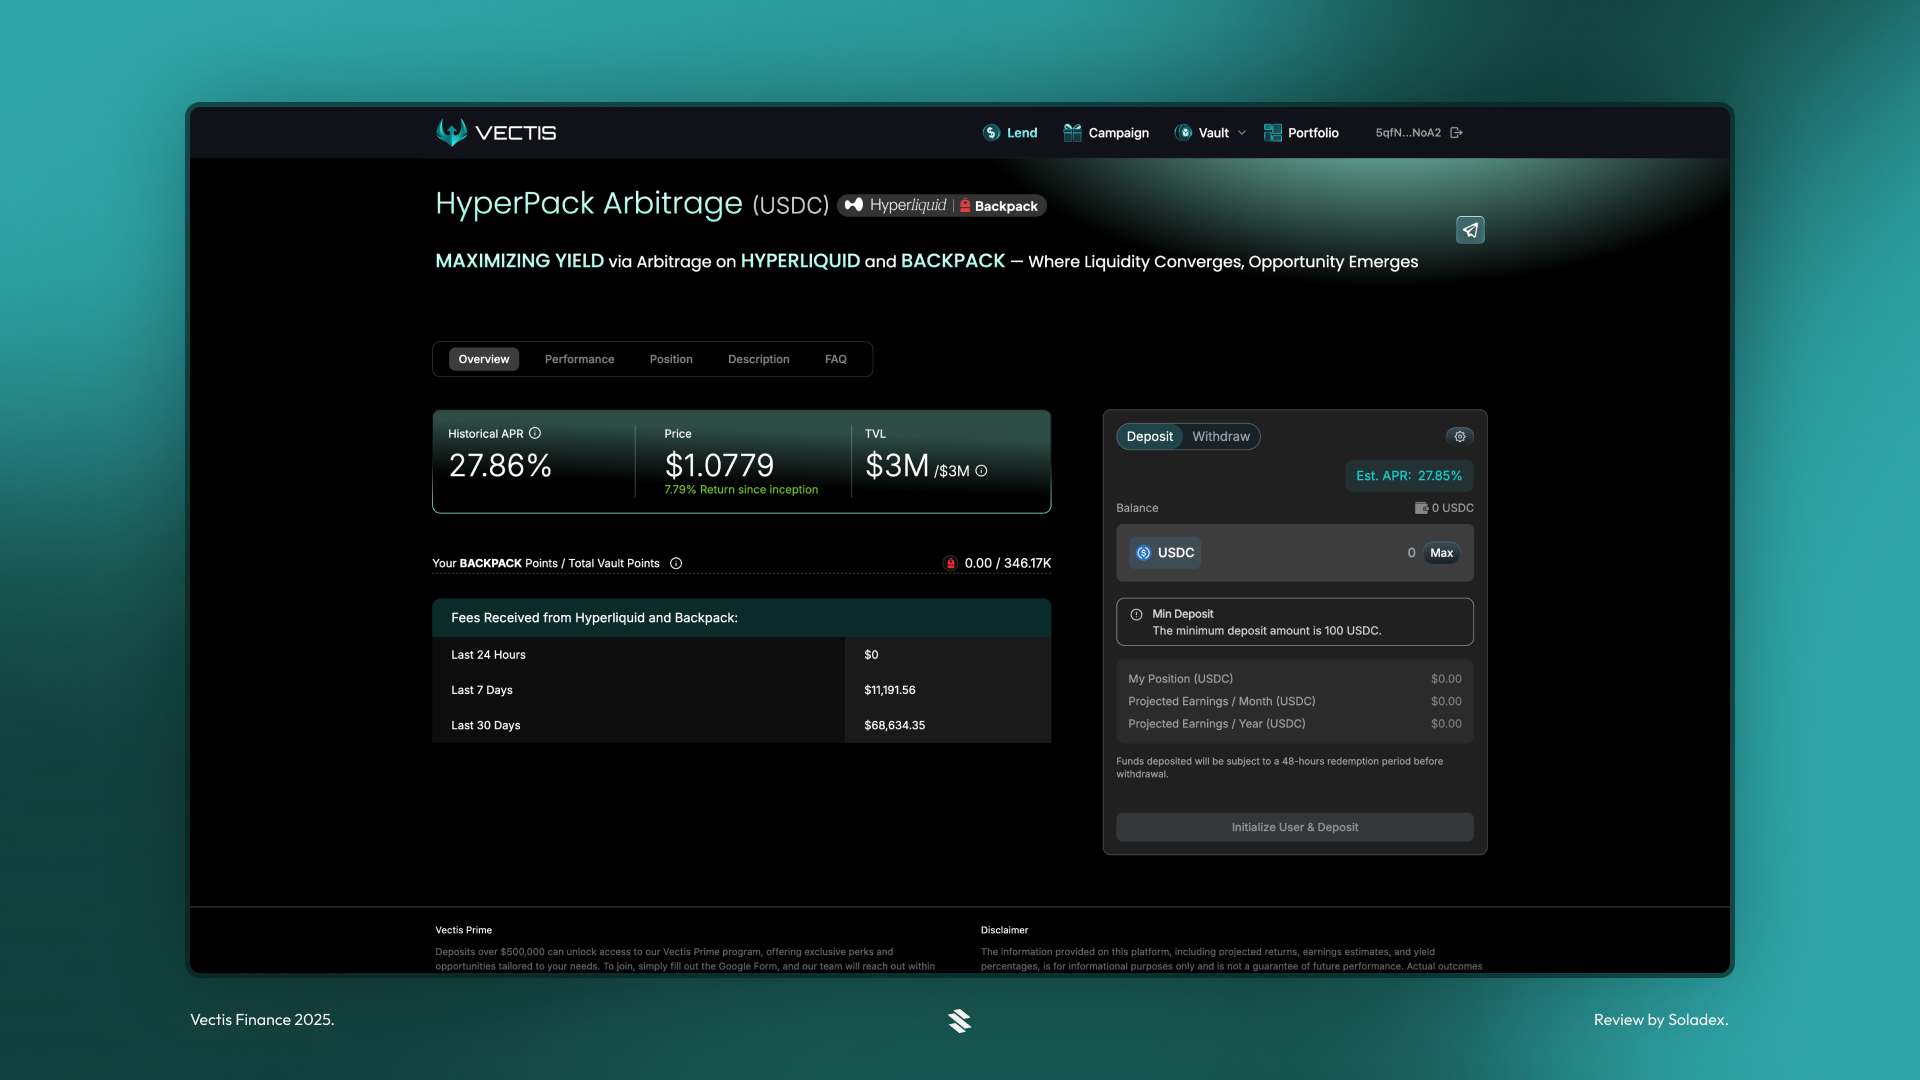Viewport: 1920px width, 1080px height.
Task: Click Initialize User & Deposit button
Action: point(1295,828)
